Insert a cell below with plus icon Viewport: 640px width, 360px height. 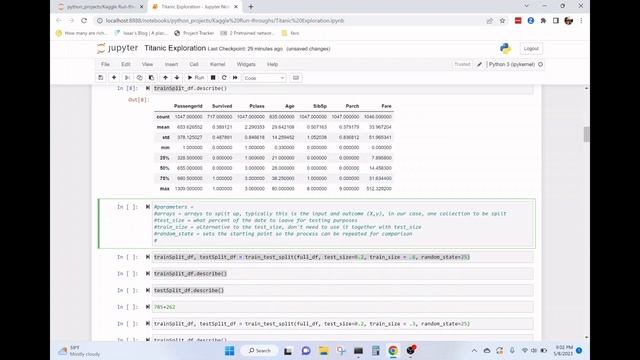click(114, 78)
